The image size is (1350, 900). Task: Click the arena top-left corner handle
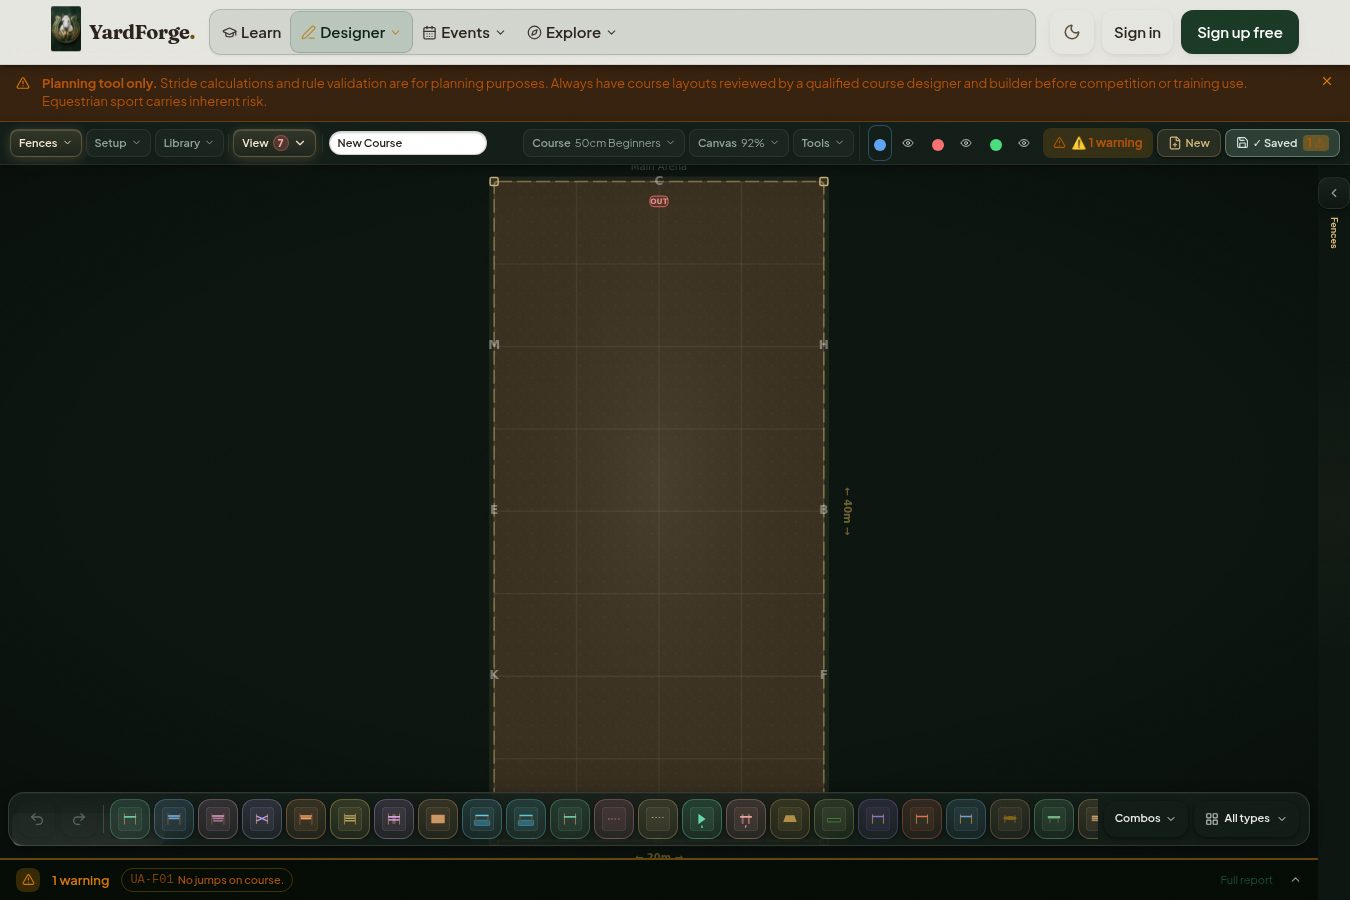pyautogui.click(x=494, y=181)
